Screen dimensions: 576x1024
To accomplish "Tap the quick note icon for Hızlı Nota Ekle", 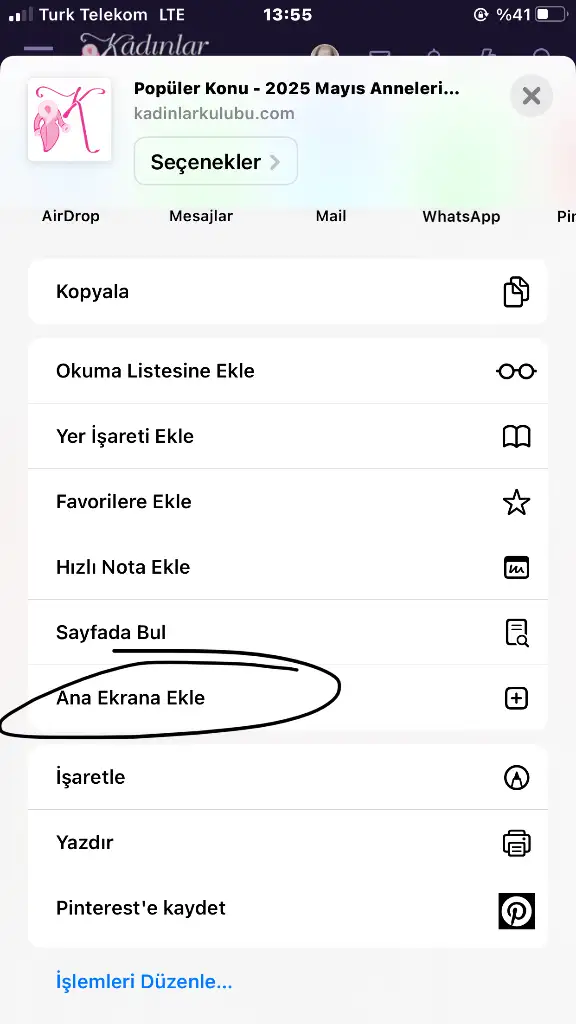I will click(516, 568).
